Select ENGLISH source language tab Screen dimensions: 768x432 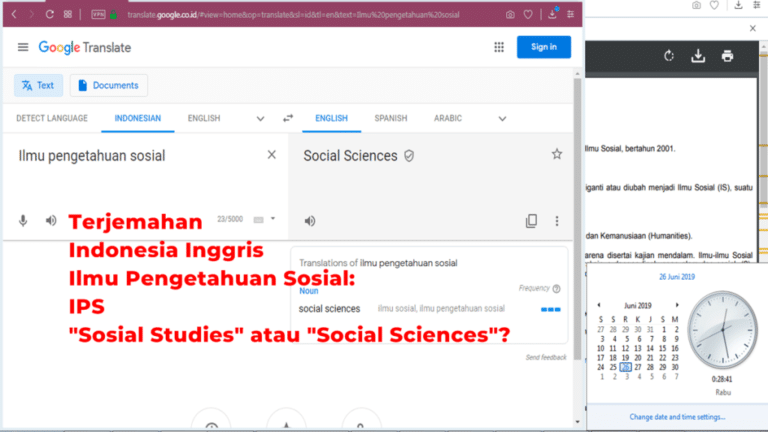(x=204, y=118)
